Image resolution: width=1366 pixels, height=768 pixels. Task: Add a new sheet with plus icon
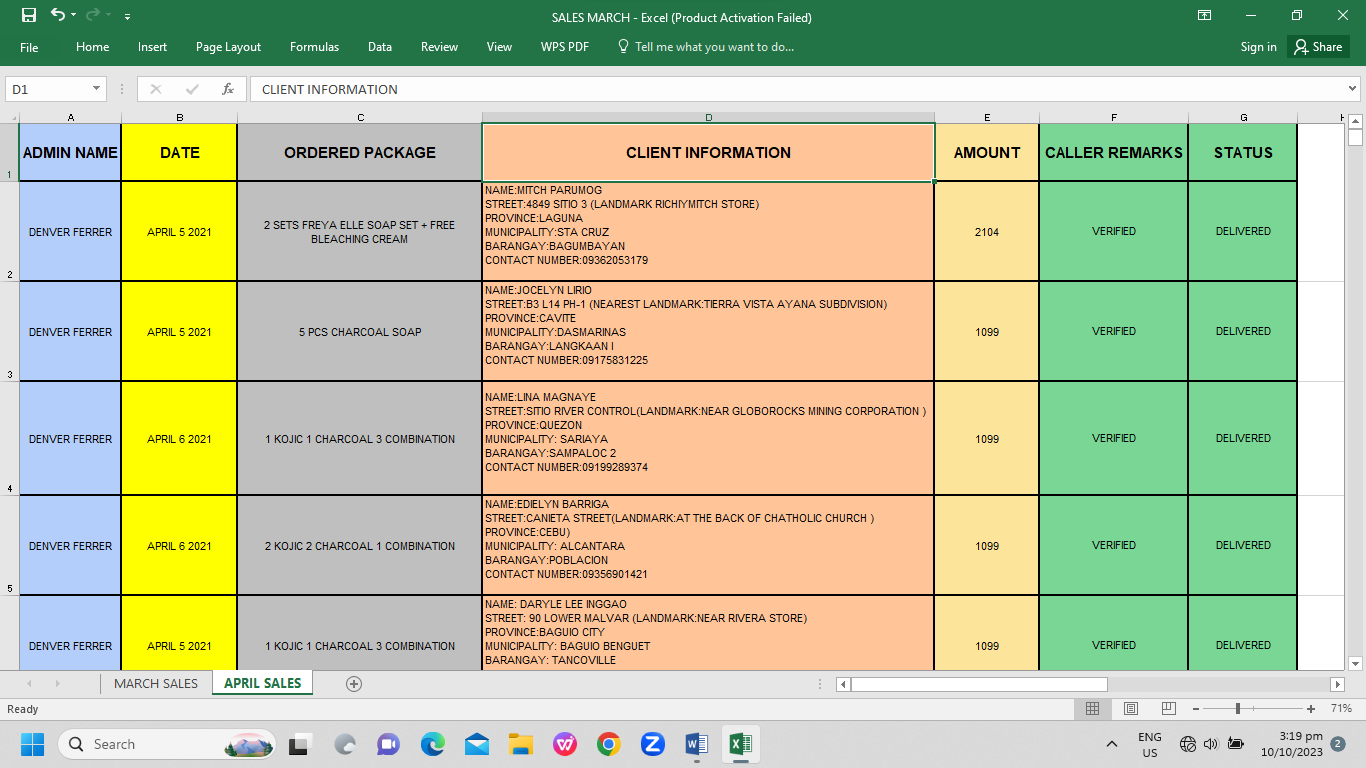click(x=353, y=684)
